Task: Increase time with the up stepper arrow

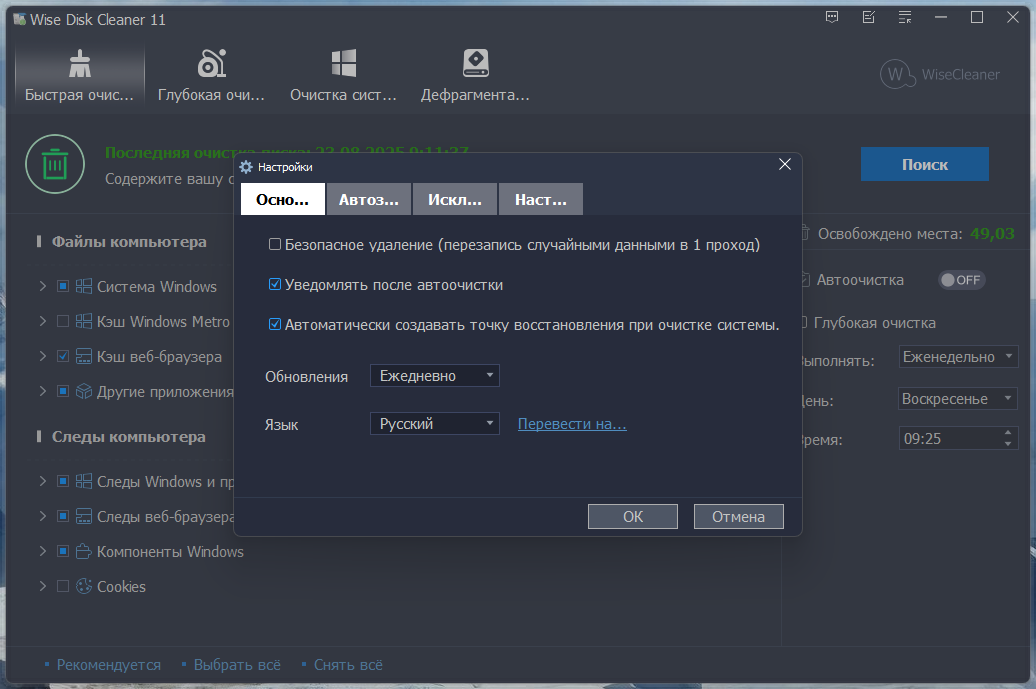Action: tap(1008, 433)
